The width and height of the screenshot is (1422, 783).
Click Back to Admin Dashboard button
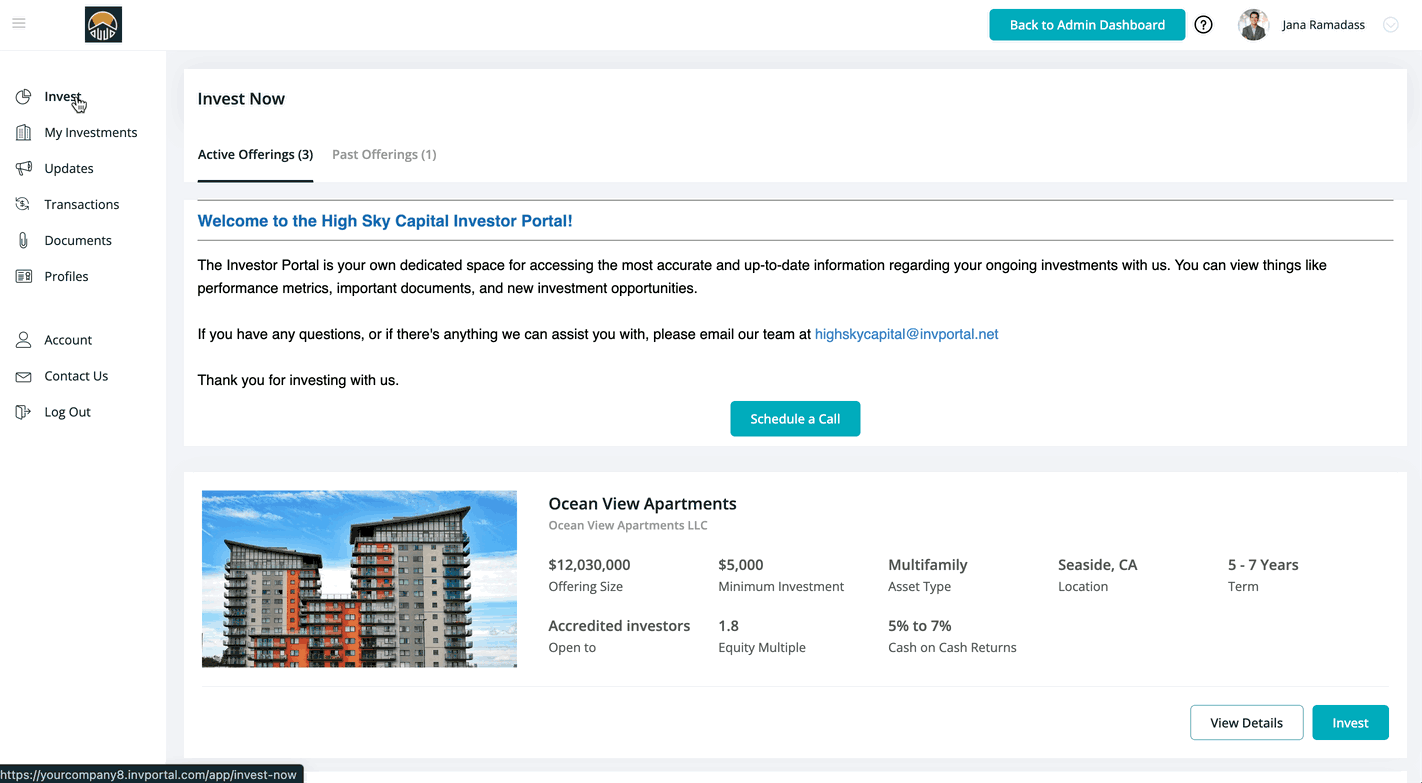(x=1087, y=25)
